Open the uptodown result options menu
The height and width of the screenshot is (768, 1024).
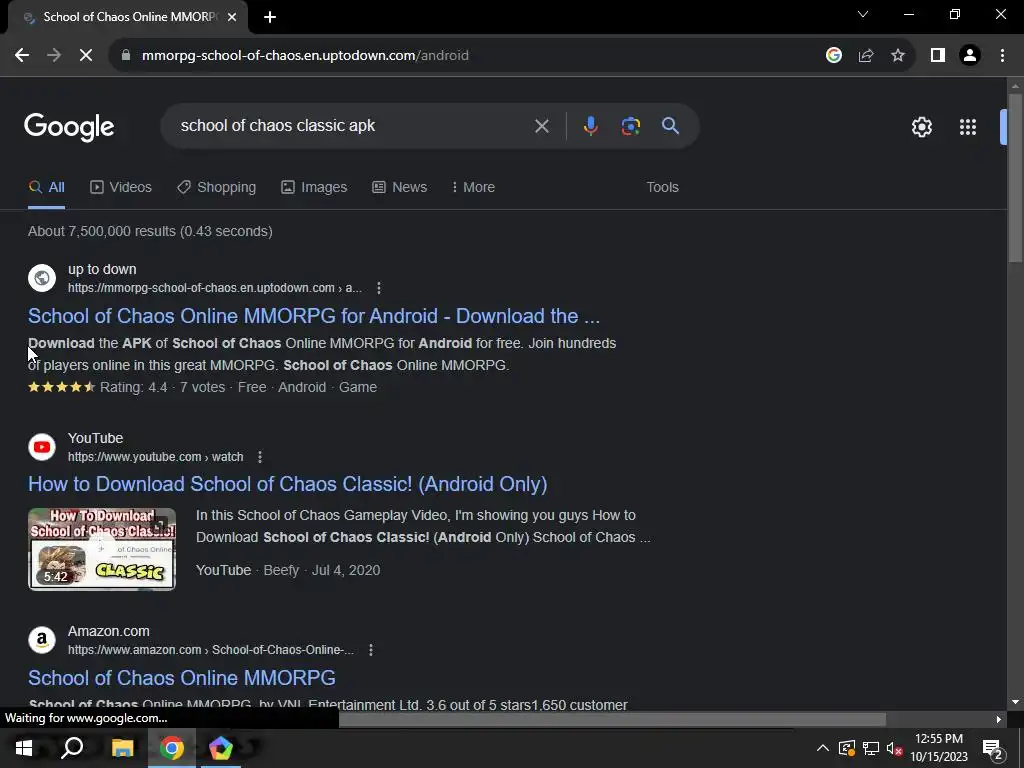[x=379, y=288]
